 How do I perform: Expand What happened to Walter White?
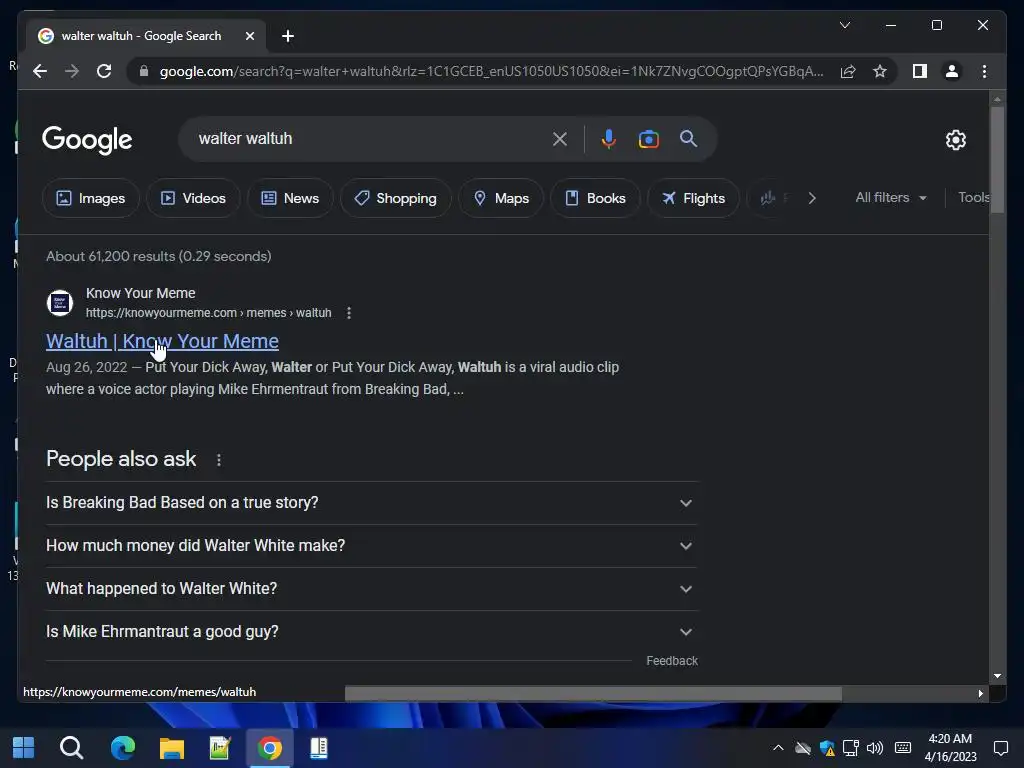[x=372, y=588]
